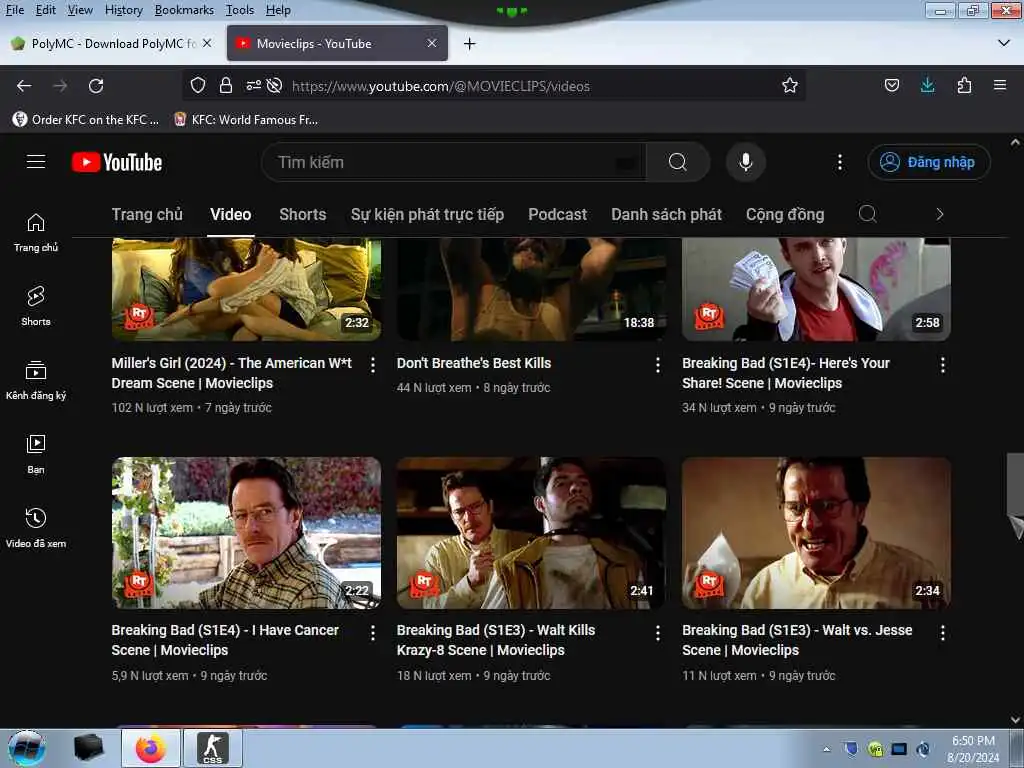Open Kênh đăng ký subscriptions
Viewport: 1024px width, 768px height.
[x=36, y=381]
